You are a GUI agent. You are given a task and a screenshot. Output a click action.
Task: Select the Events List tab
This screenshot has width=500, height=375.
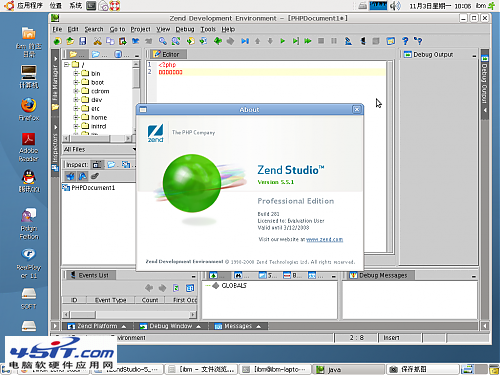point(90,275)
